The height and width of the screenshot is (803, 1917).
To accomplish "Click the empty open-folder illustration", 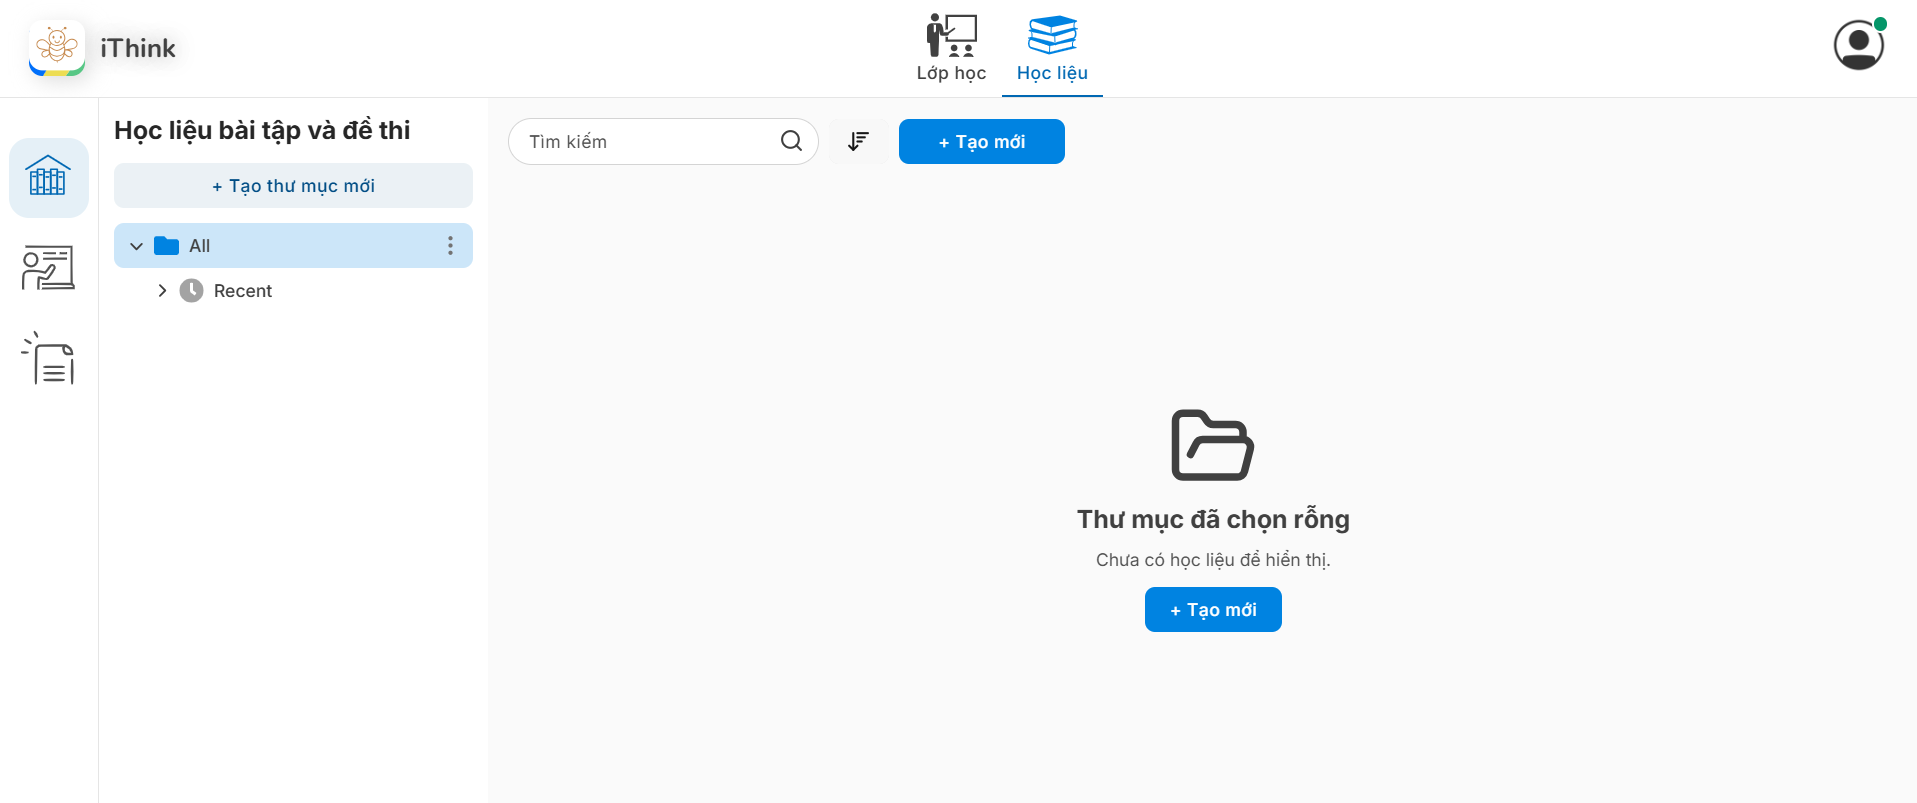I will [x=1212, y=445].
